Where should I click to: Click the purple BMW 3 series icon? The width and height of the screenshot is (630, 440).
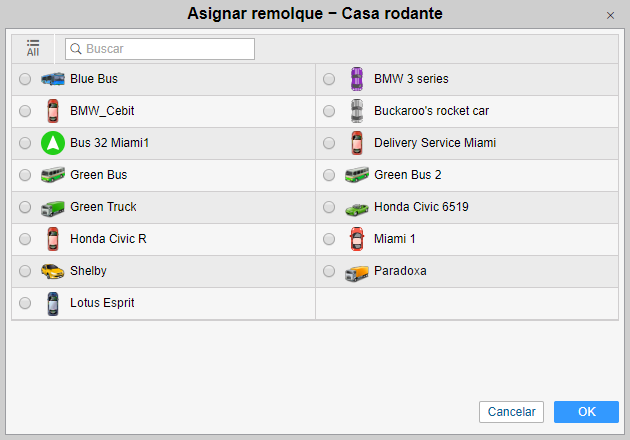pos(356,79)
